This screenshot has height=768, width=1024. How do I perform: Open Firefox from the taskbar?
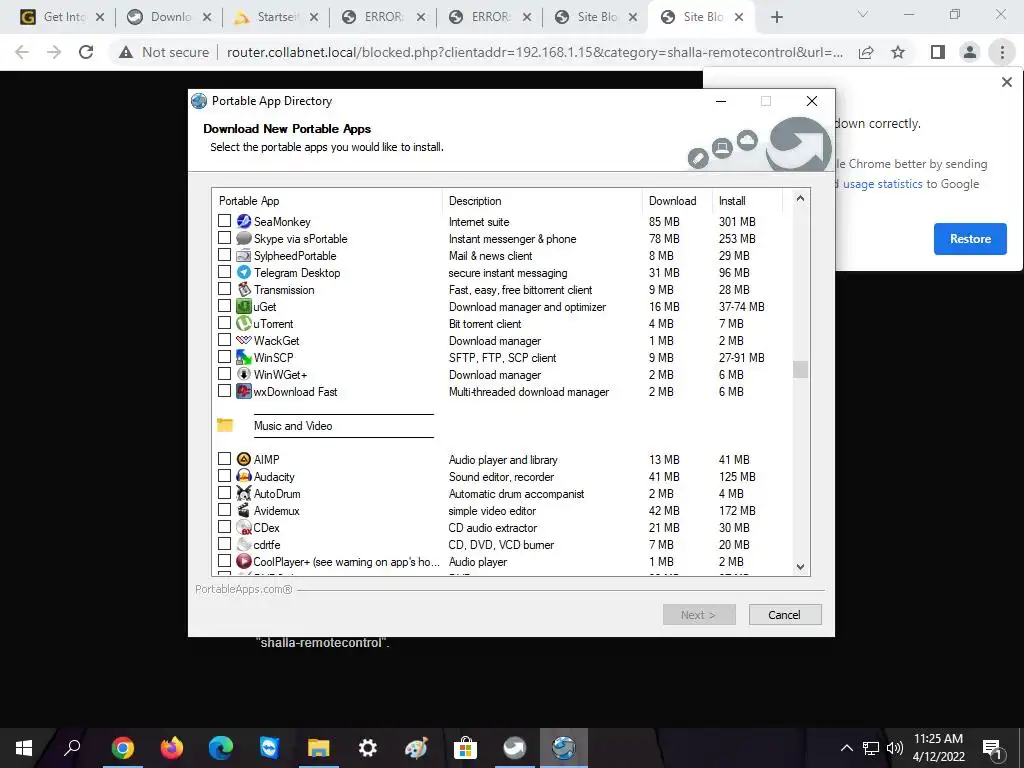click(x=172, y=748)
